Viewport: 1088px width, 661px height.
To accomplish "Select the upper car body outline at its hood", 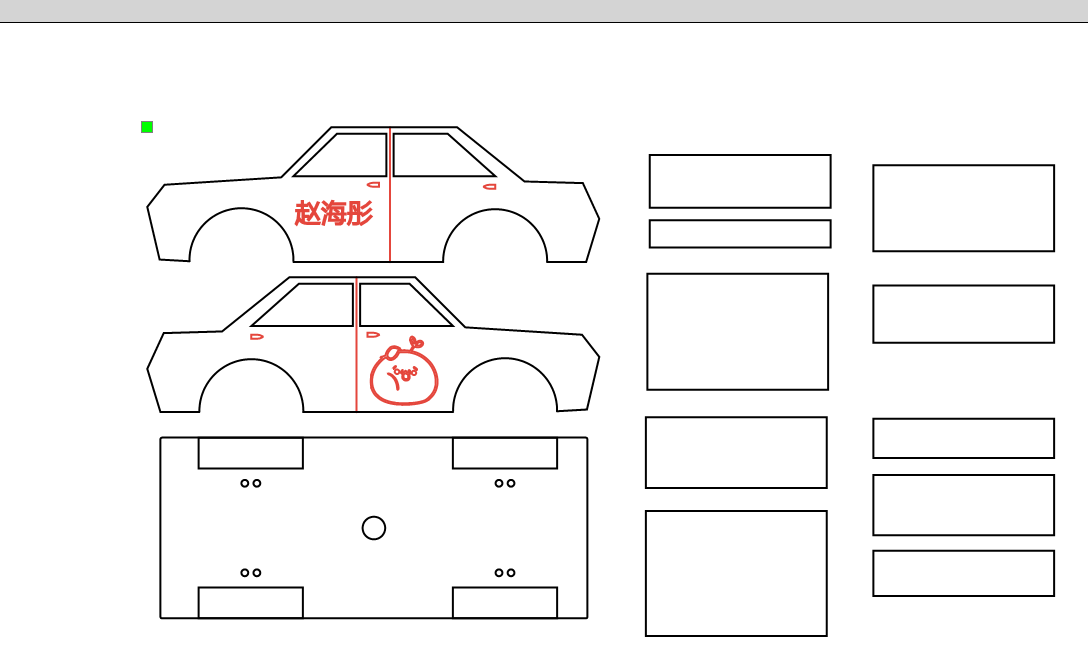I will pos(223,181).
